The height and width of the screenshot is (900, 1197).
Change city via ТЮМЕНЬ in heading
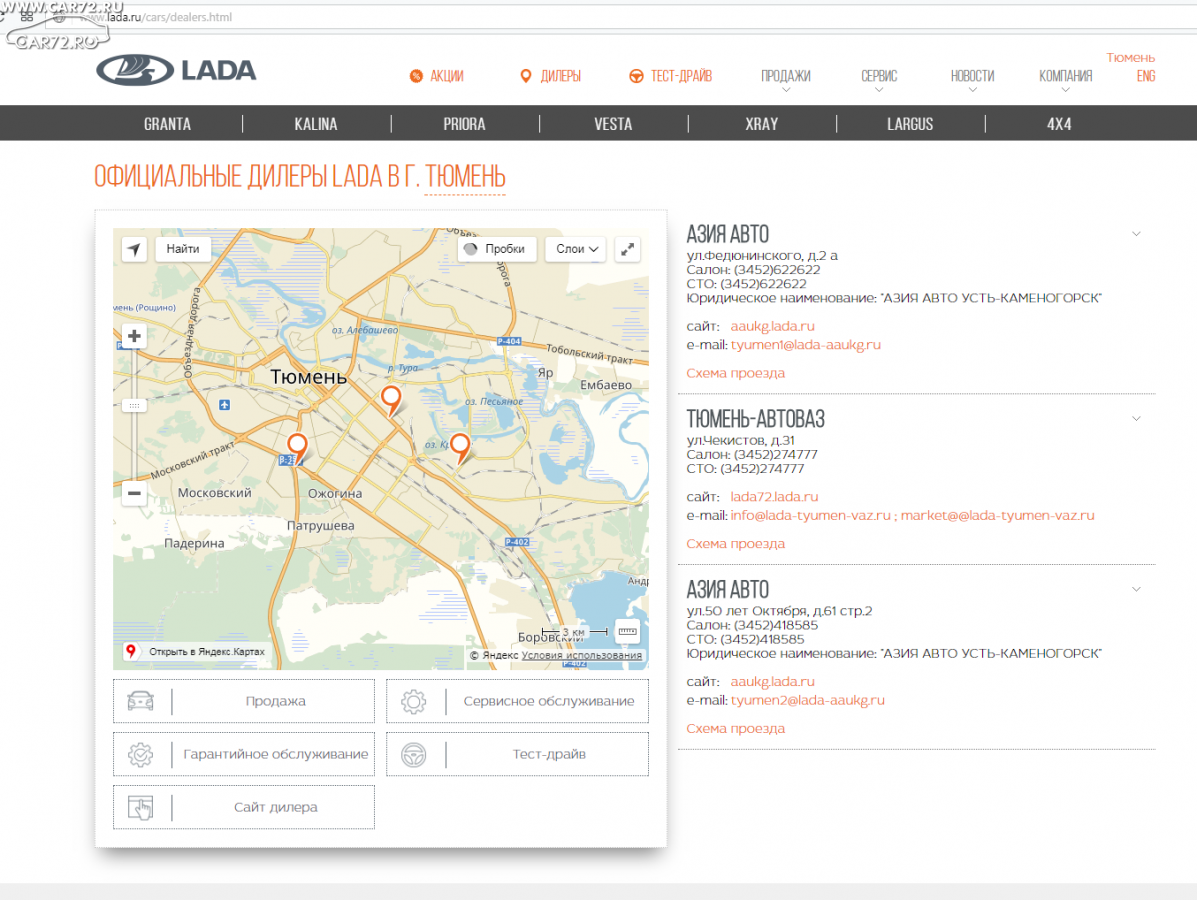[465, 177]
